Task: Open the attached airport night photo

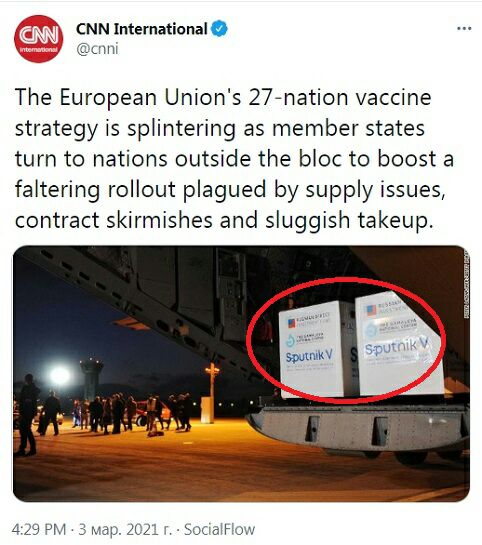Action: (x=241, y=374)
